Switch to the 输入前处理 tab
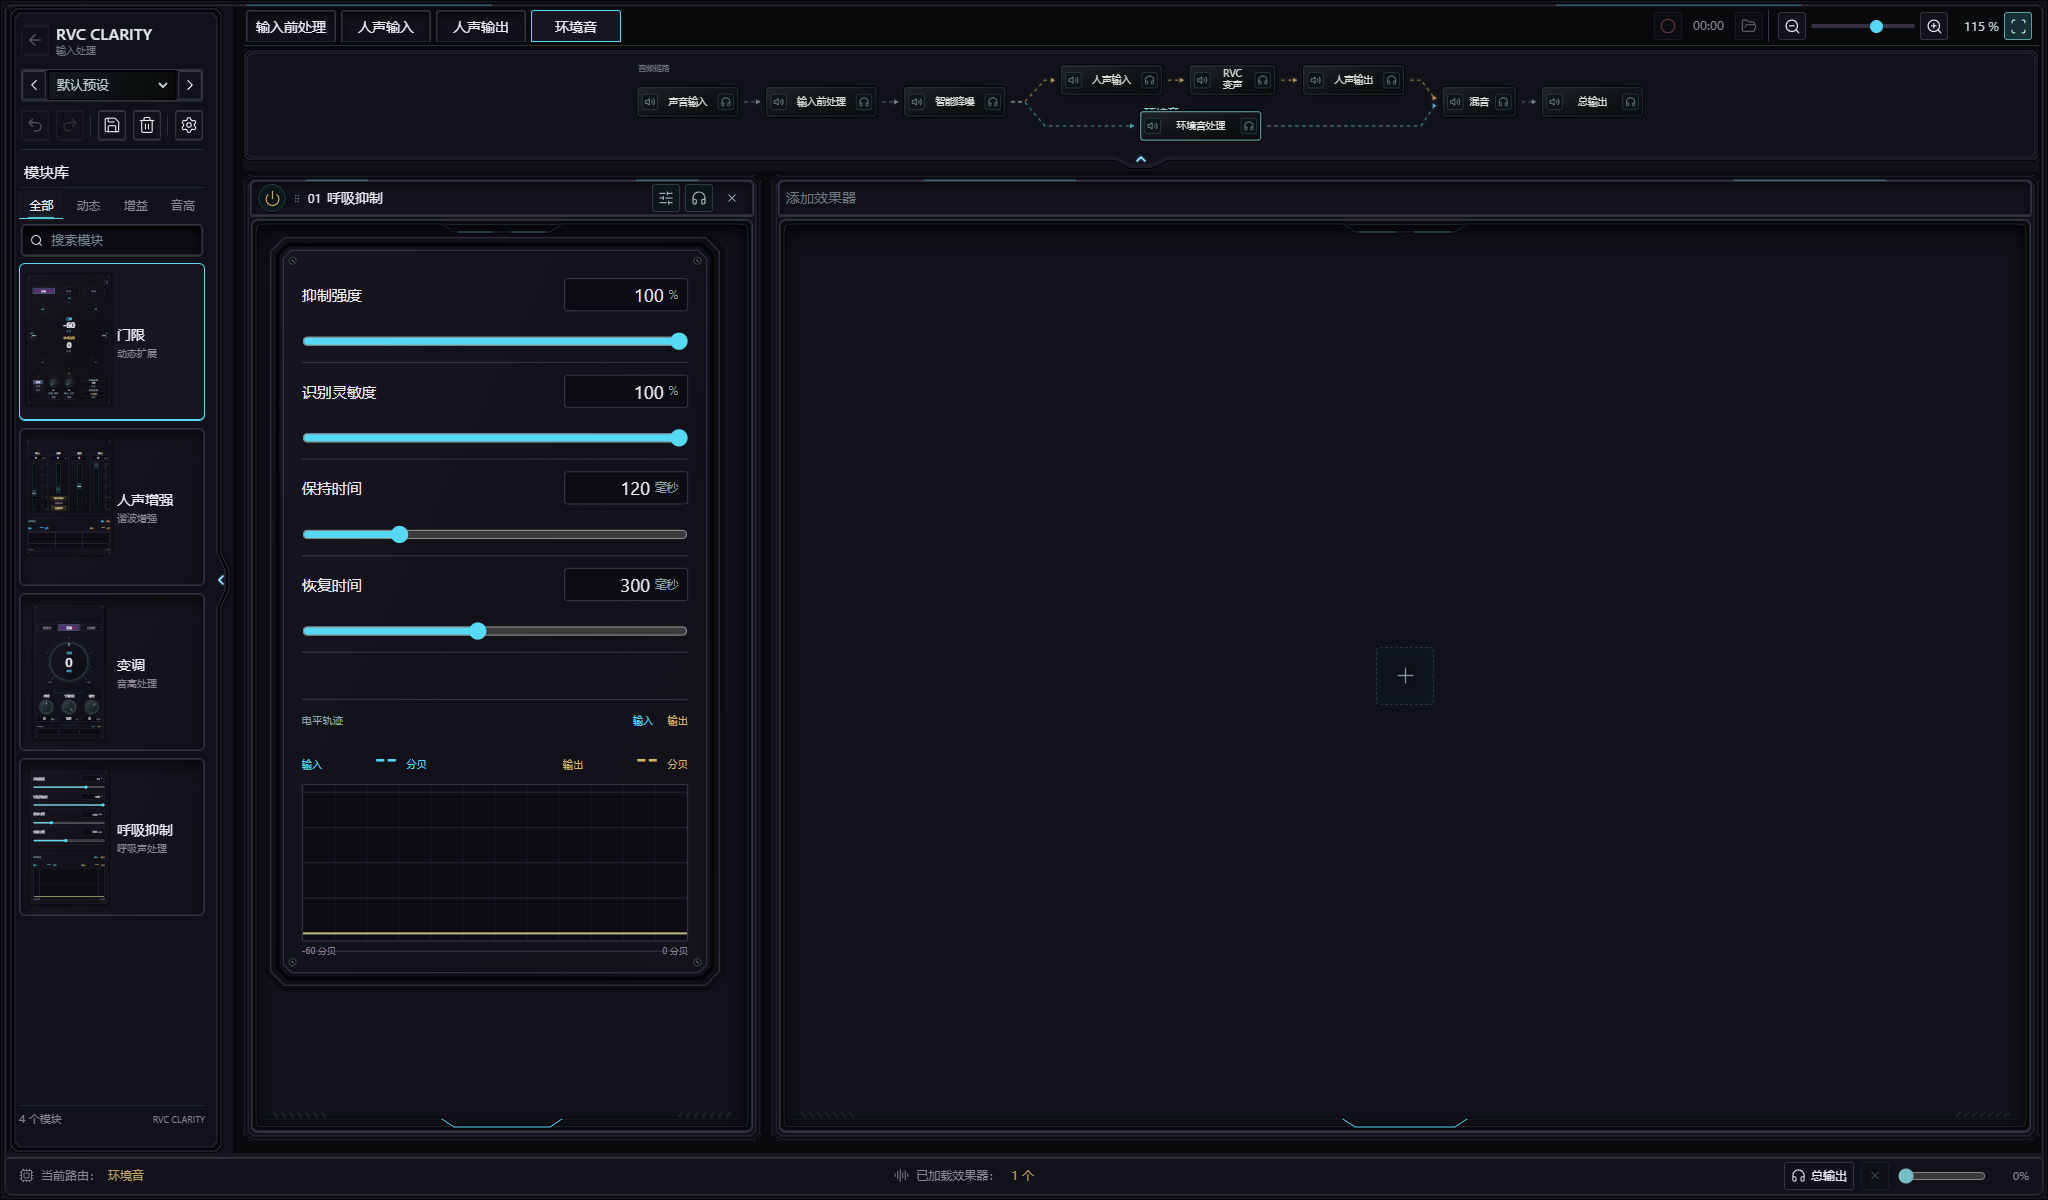The image size is (2048, 1200). pos(291,27)
